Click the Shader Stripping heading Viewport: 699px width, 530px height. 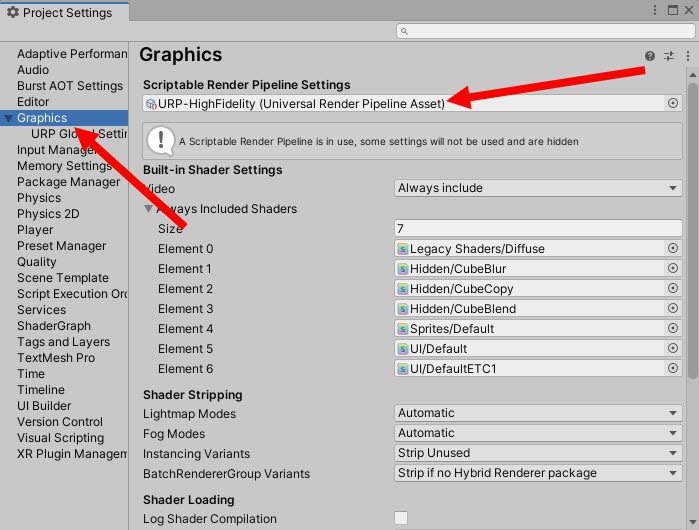pos(193,395)
